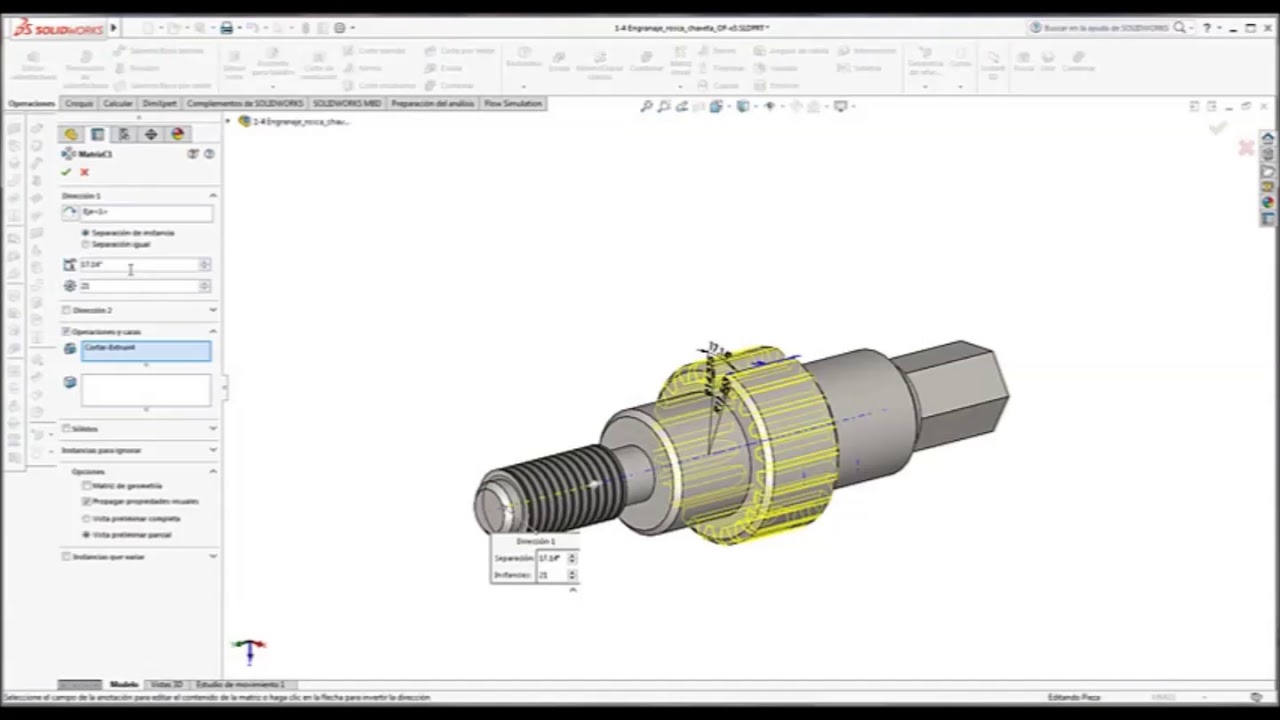Switch to the Operaciones ribbon tab
The height and width of the screenshot is (720, 1280).
click(x=32, y=103)
